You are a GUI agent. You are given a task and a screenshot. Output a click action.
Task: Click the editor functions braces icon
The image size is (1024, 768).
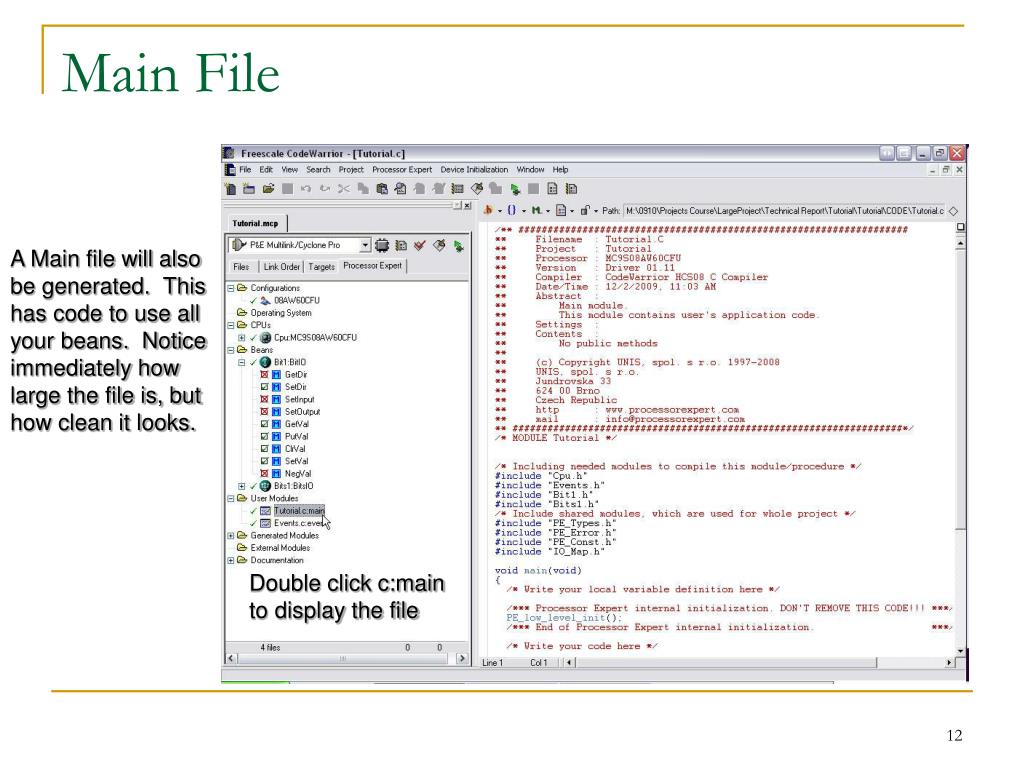[511, 210]
